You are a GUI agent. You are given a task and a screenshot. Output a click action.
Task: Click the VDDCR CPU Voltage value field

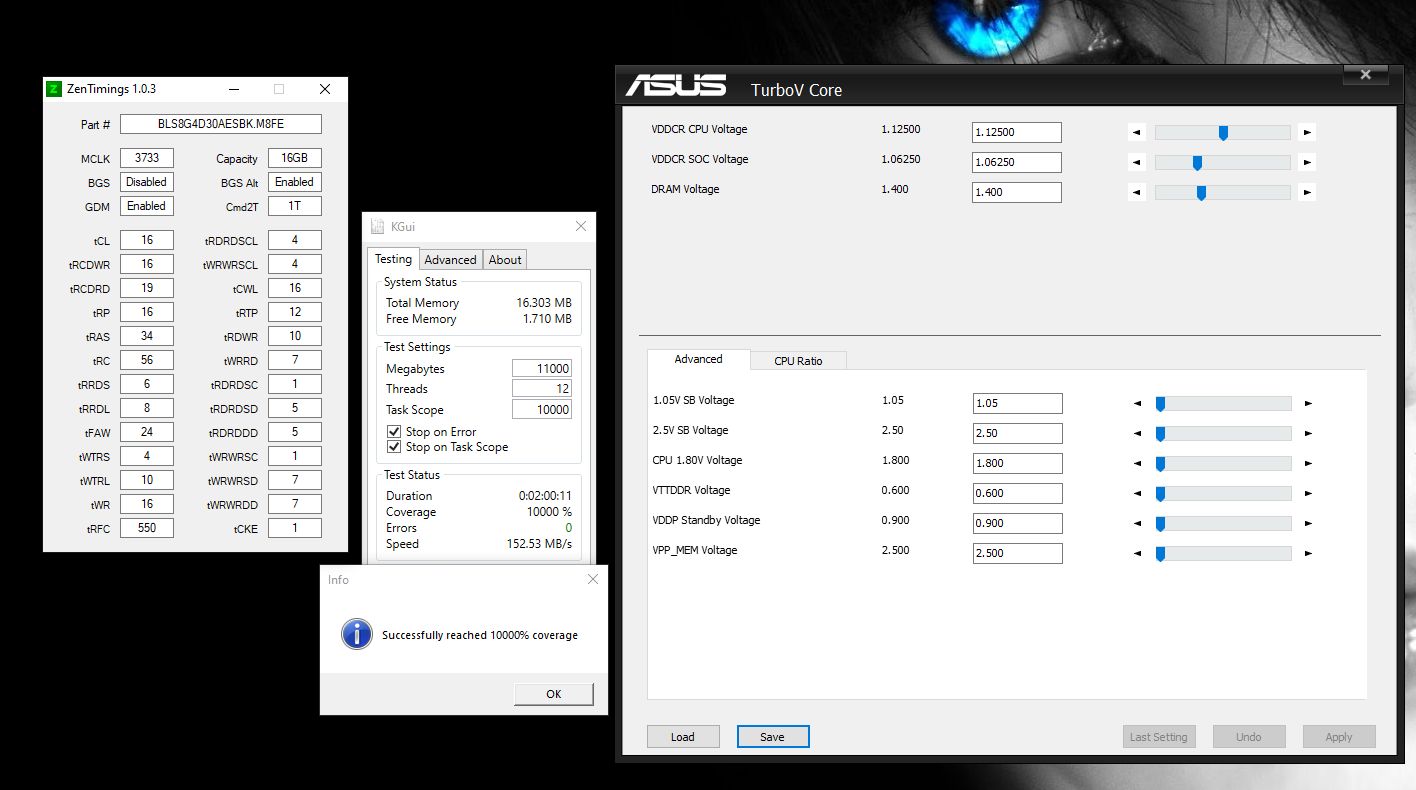click(1017, 132)
